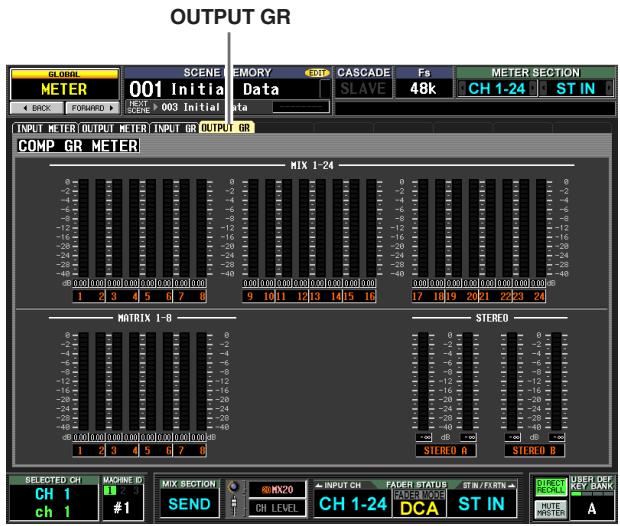Select MIX channel 15 label

coord(349,296)
